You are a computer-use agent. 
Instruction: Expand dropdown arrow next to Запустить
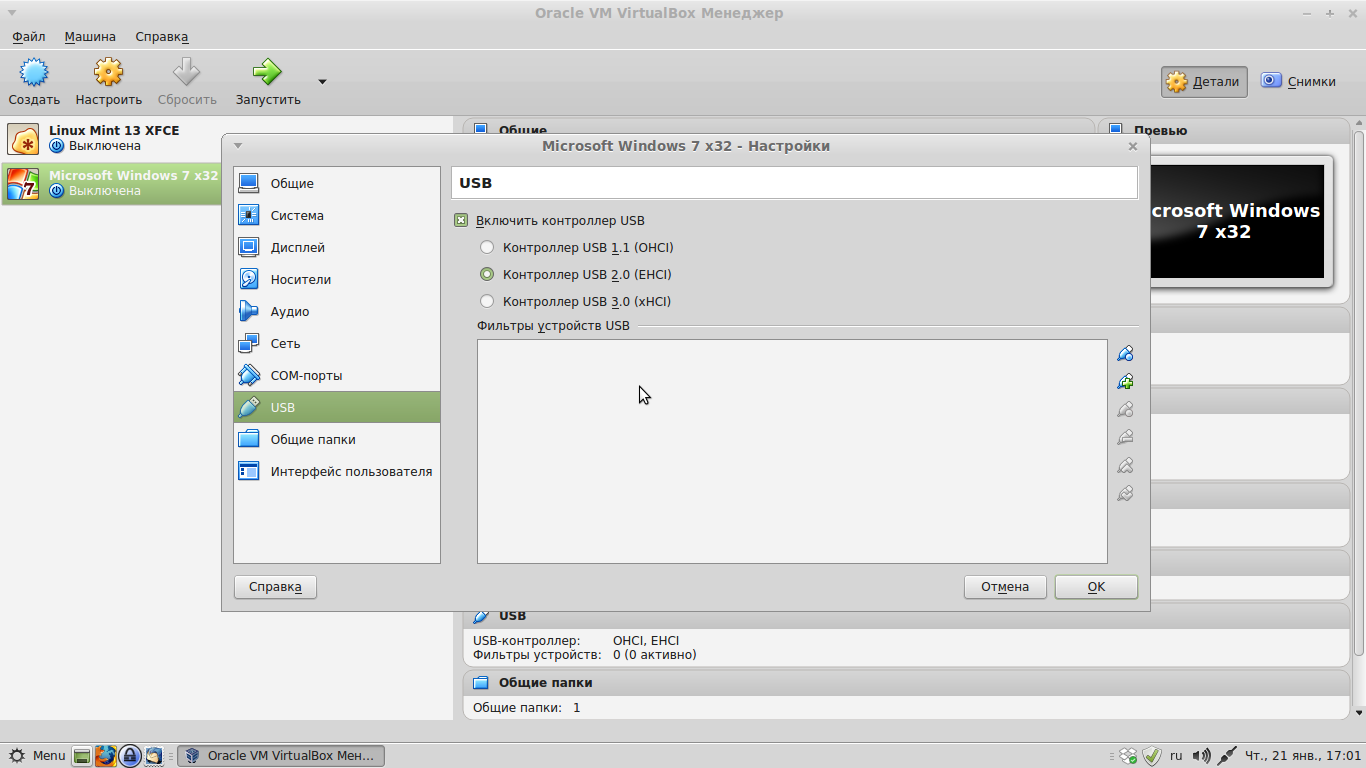[x=322, y=82]
